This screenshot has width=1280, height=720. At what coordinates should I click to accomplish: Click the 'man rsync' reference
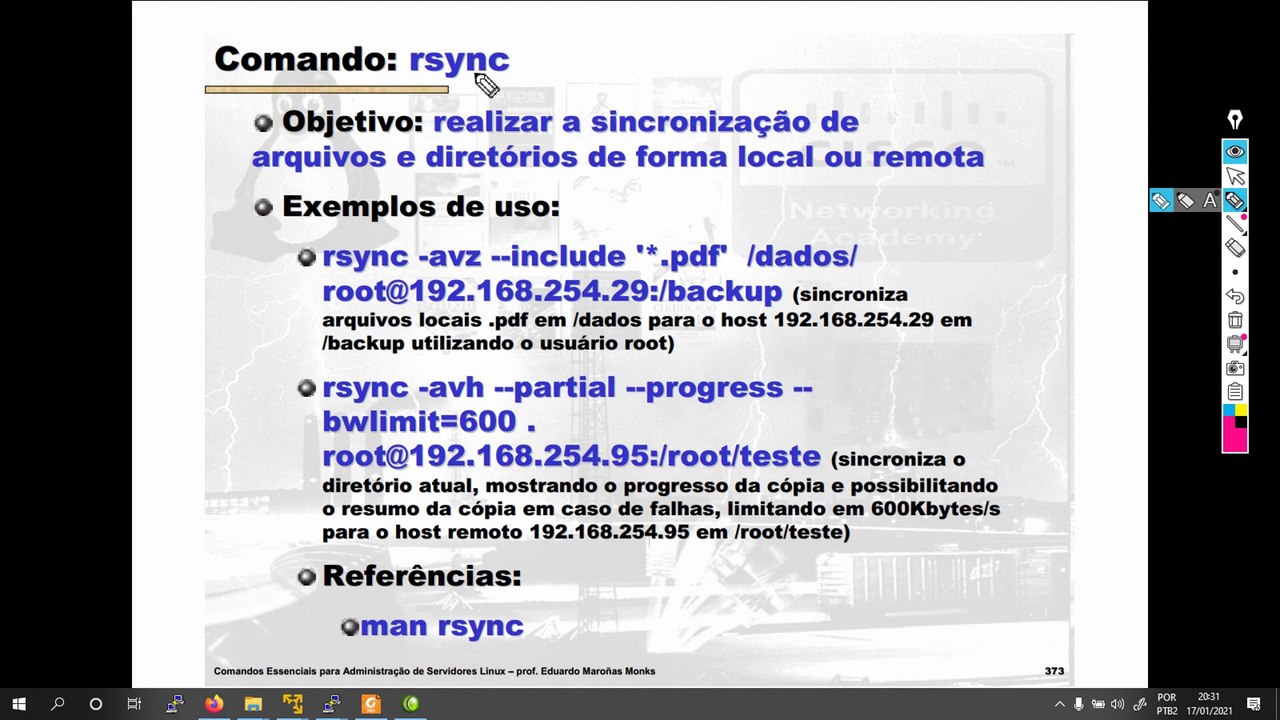pyautogui.click(x=442, y=627)
